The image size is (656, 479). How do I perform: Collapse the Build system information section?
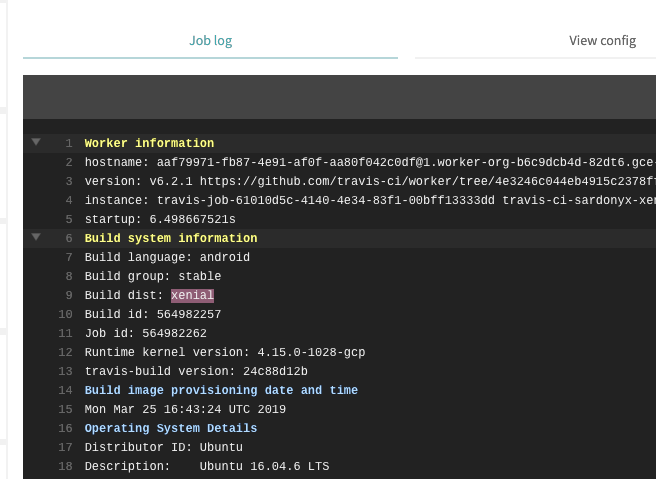(36, 237)
